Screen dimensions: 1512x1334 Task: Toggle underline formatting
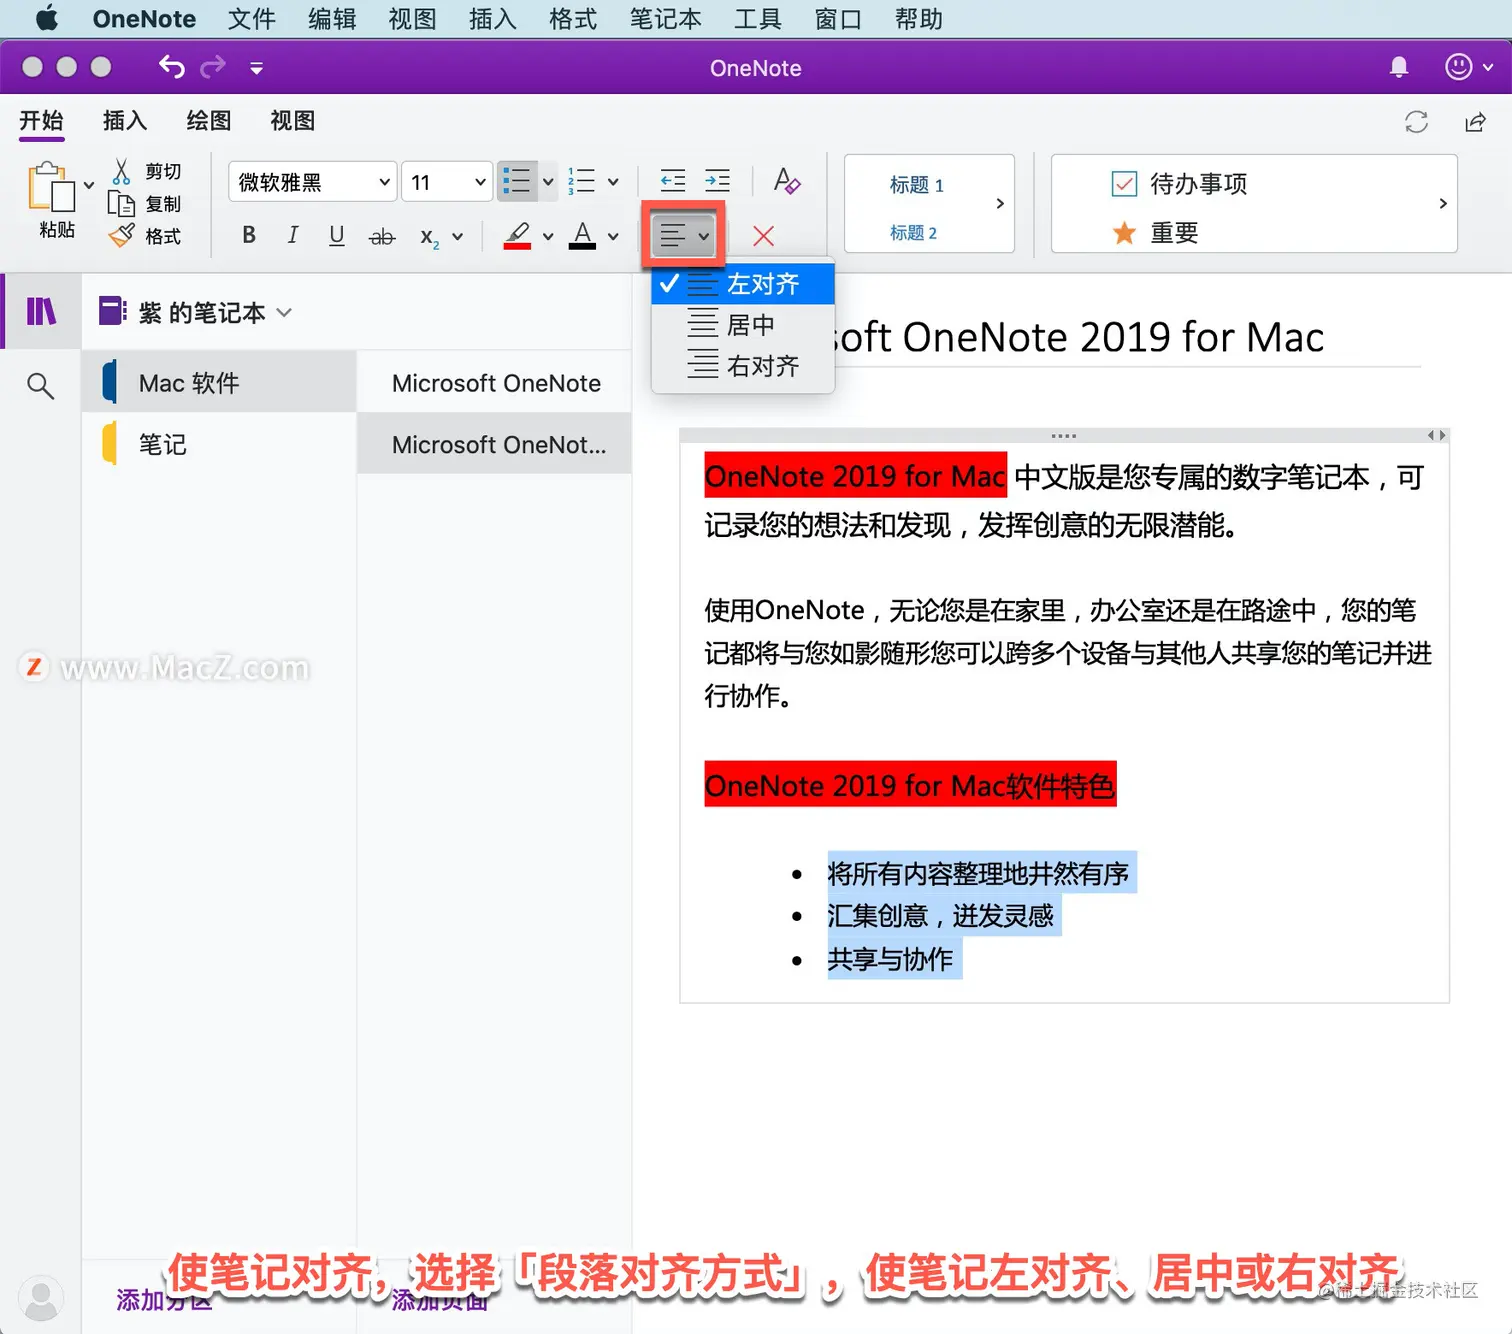(x=337, y=235)
